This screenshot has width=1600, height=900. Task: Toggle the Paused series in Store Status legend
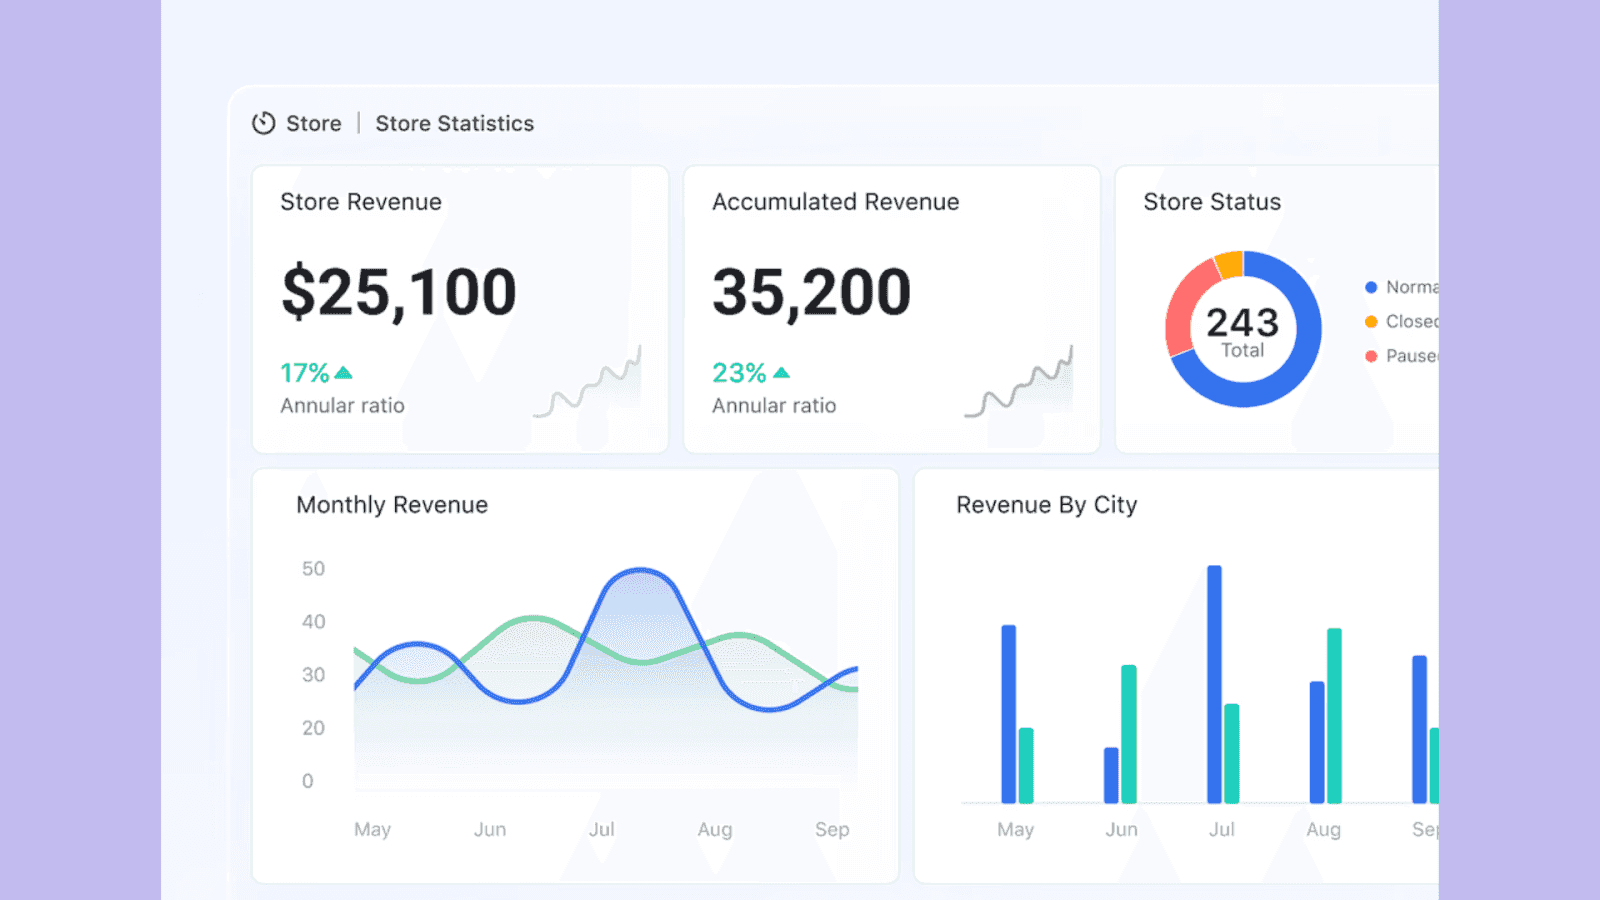(1400, 356)
